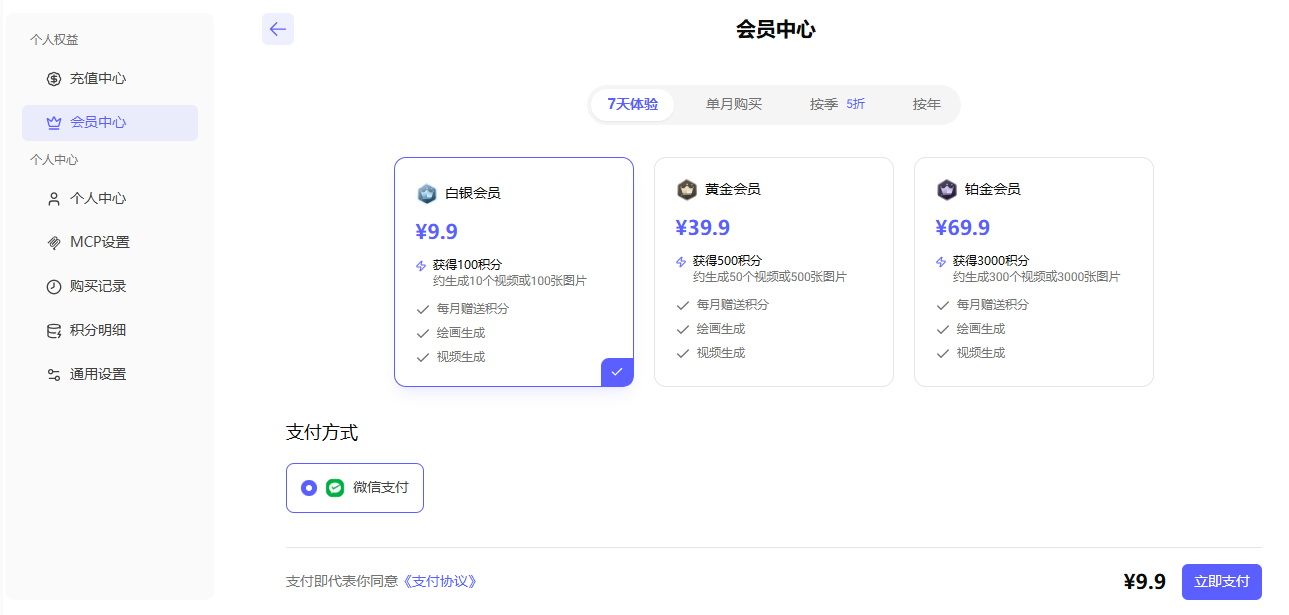The height and width of the screenshot is (615, 1289).
Task: Click the MCP设置 settings icon
Action: tap(51, 242)
